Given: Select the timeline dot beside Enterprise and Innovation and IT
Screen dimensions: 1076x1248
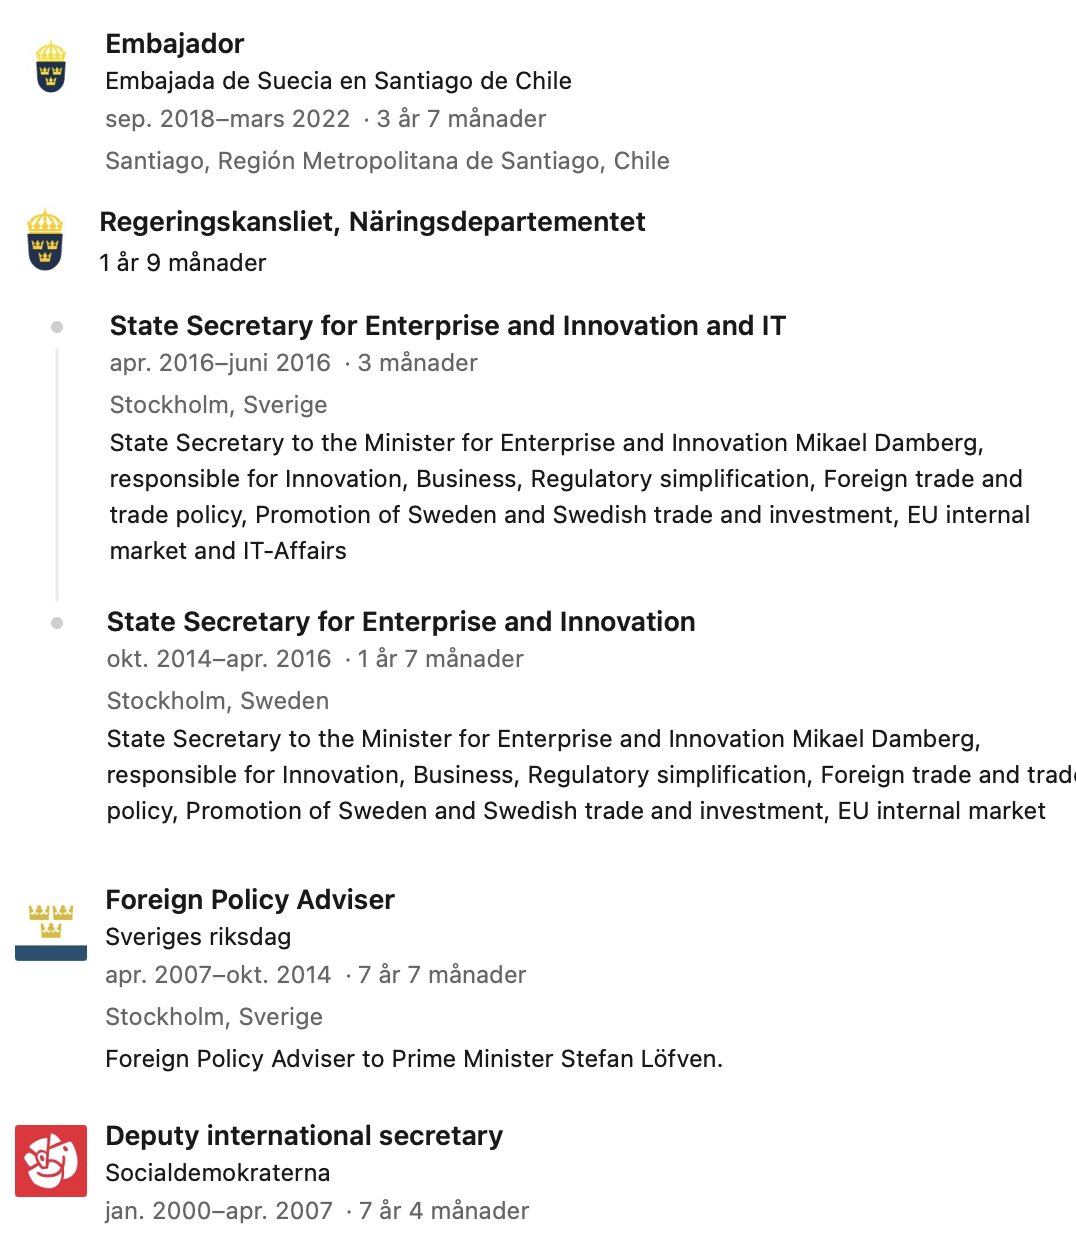Looking at the screenshot, I should coord(57,327).
